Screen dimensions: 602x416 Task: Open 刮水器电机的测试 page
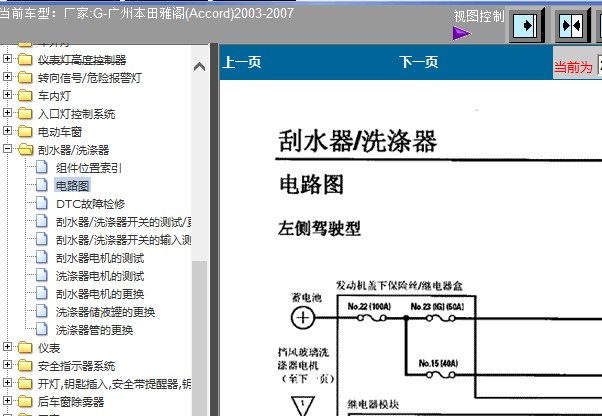(x=100, y=258)
